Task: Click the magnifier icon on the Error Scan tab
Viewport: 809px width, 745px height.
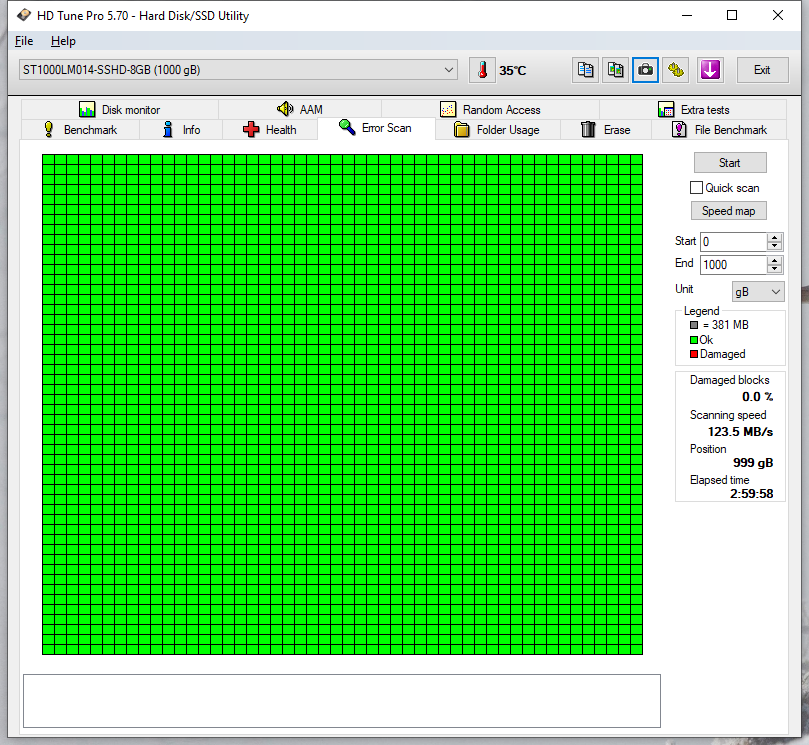Action: 346,128
